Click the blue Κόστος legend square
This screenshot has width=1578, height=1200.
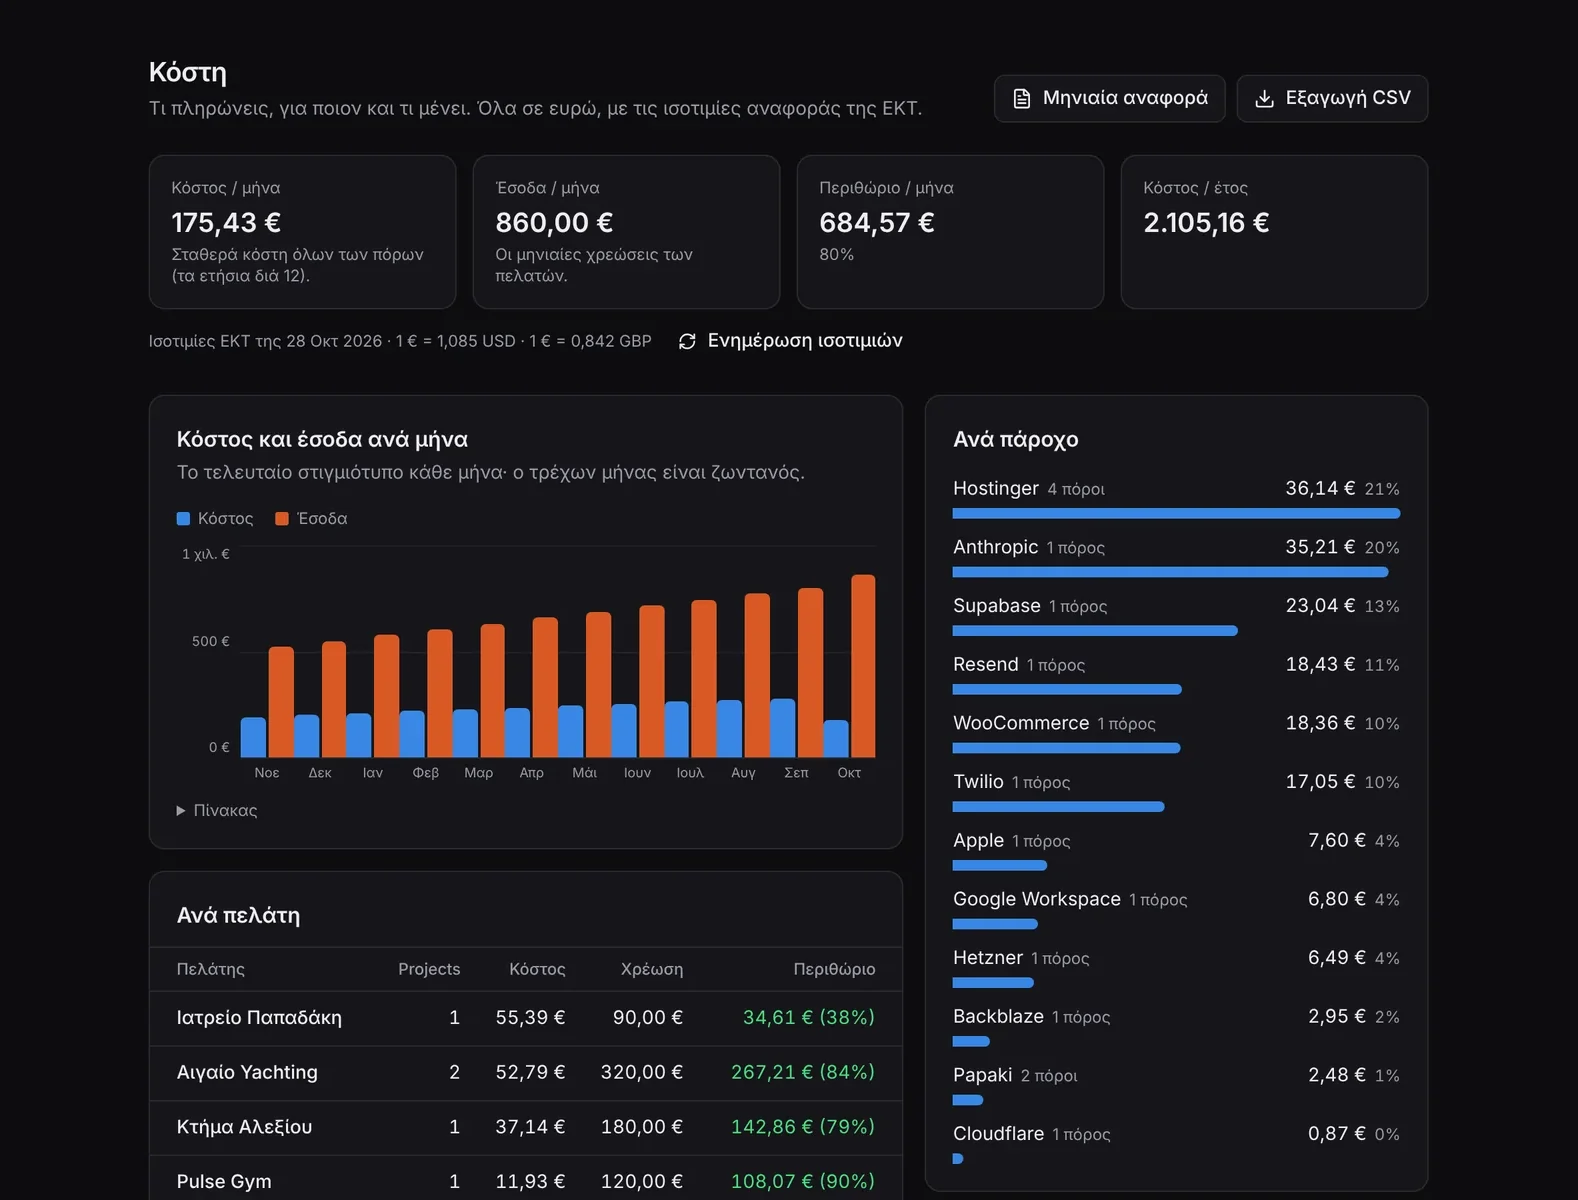click(183, 518)
